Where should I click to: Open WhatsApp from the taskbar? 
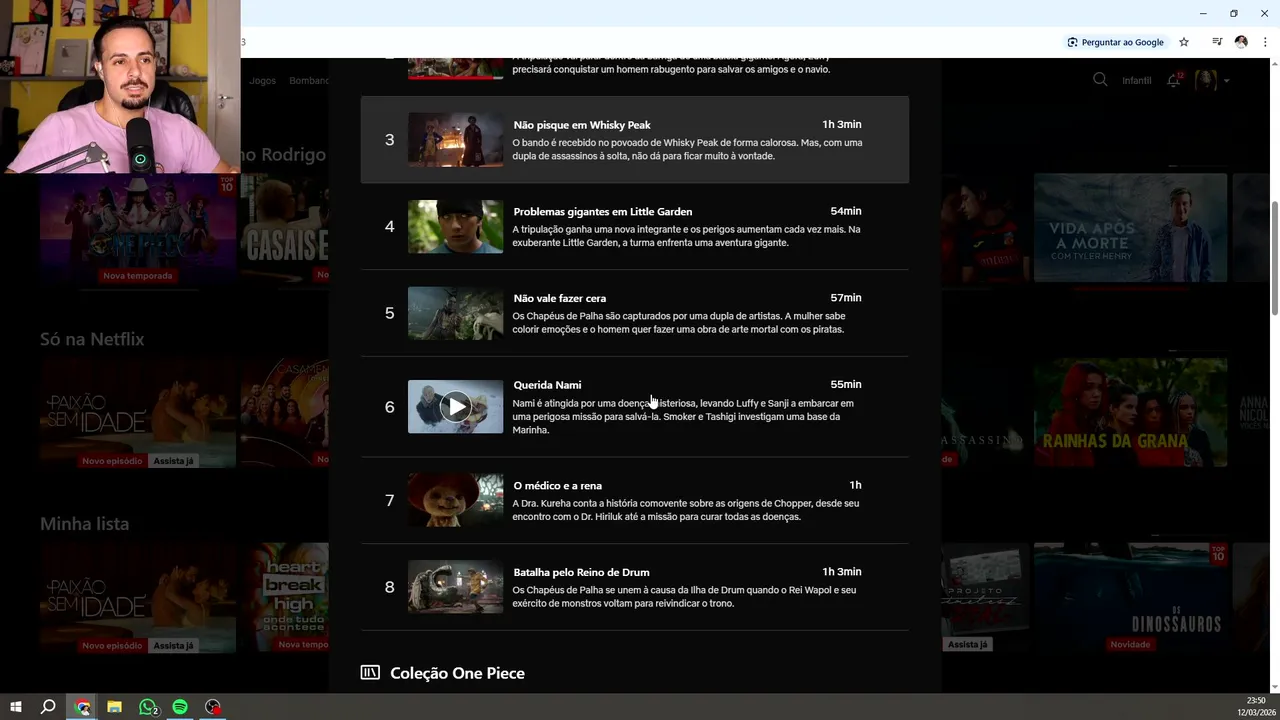click(148, 707)
